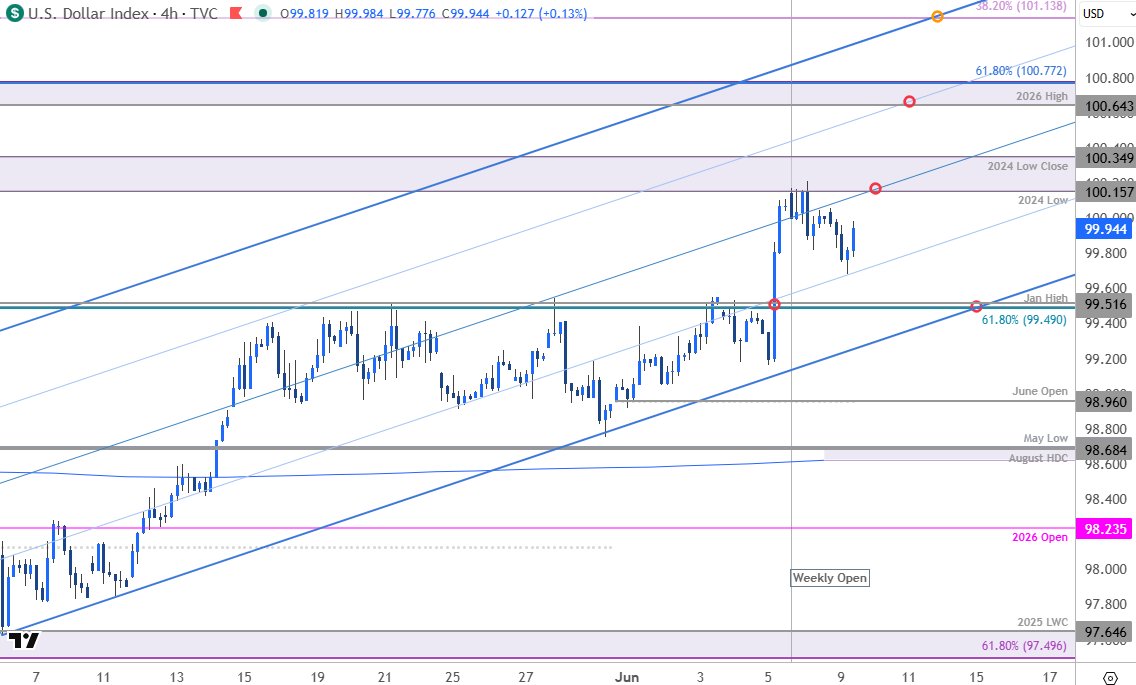
Task: Click the red flag icon beside TVC
Action: pos(235,13)
